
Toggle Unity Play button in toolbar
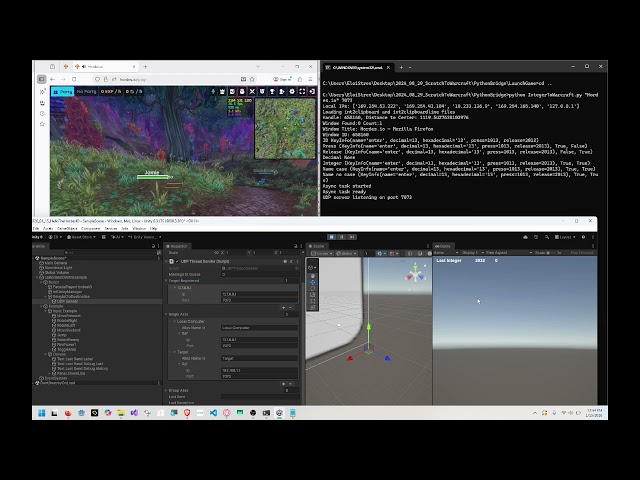pos(331,237)
